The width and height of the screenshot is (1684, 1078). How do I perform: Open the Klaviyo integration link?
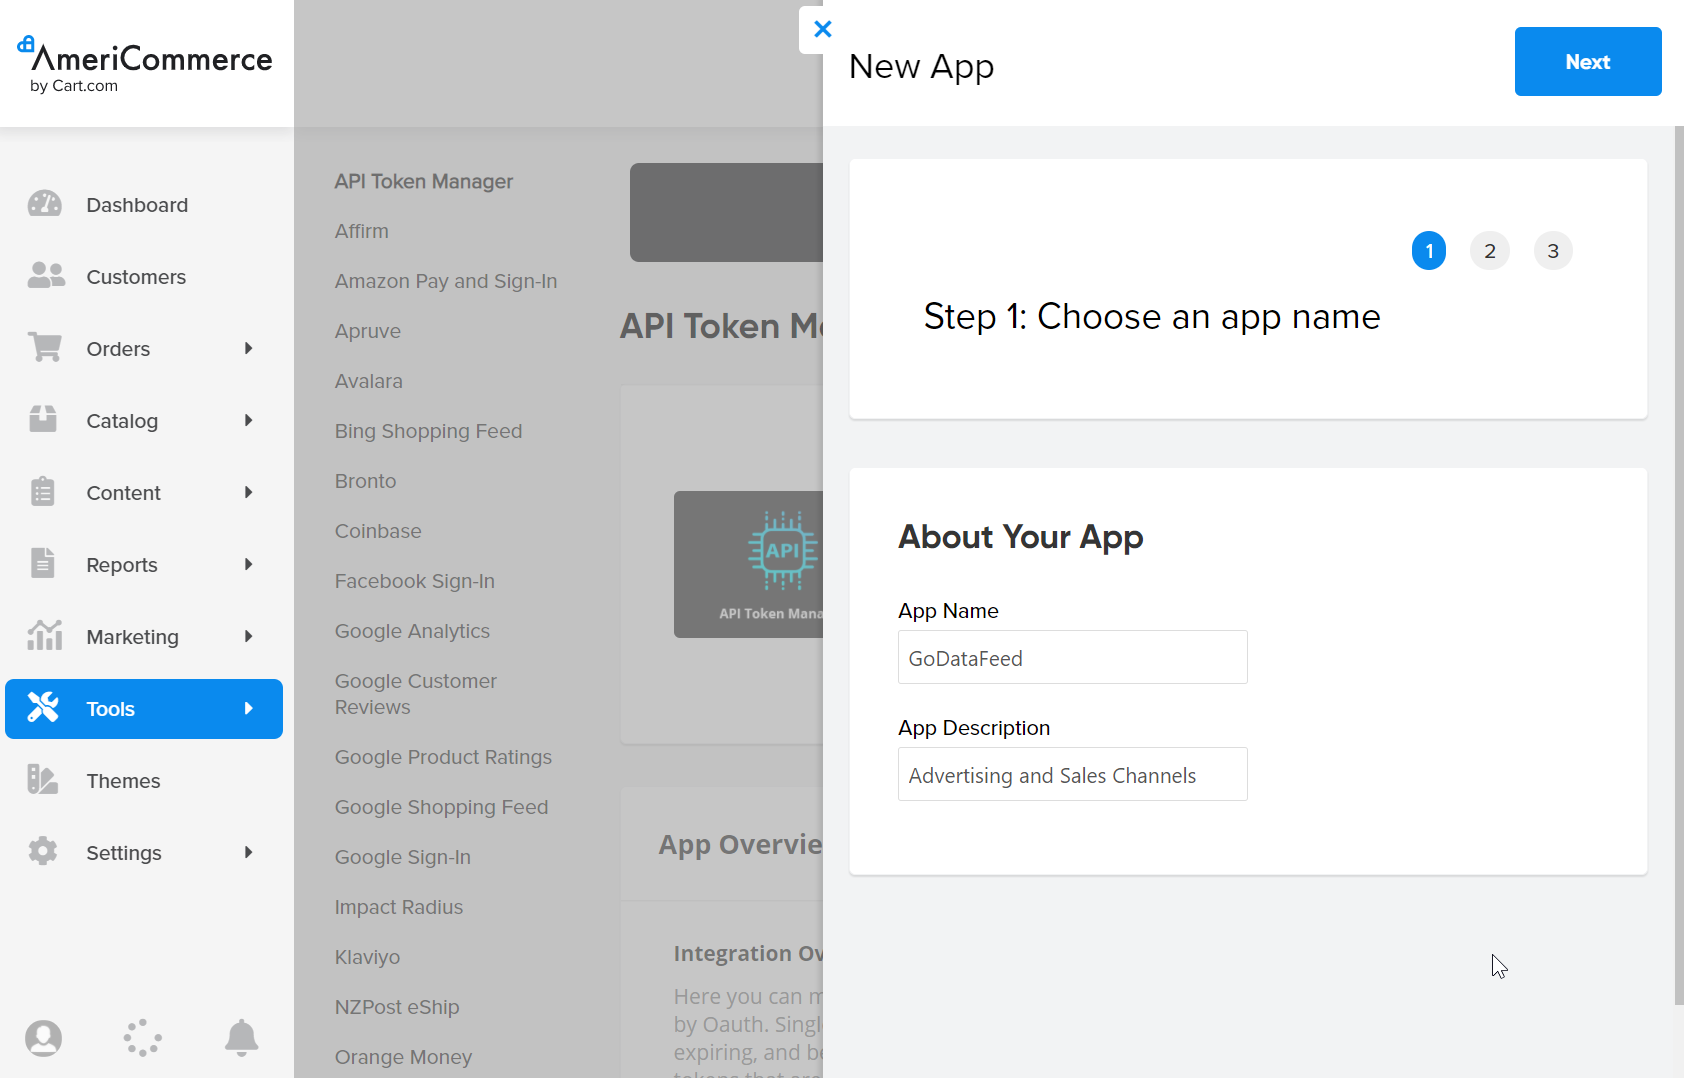coord(367,957)
